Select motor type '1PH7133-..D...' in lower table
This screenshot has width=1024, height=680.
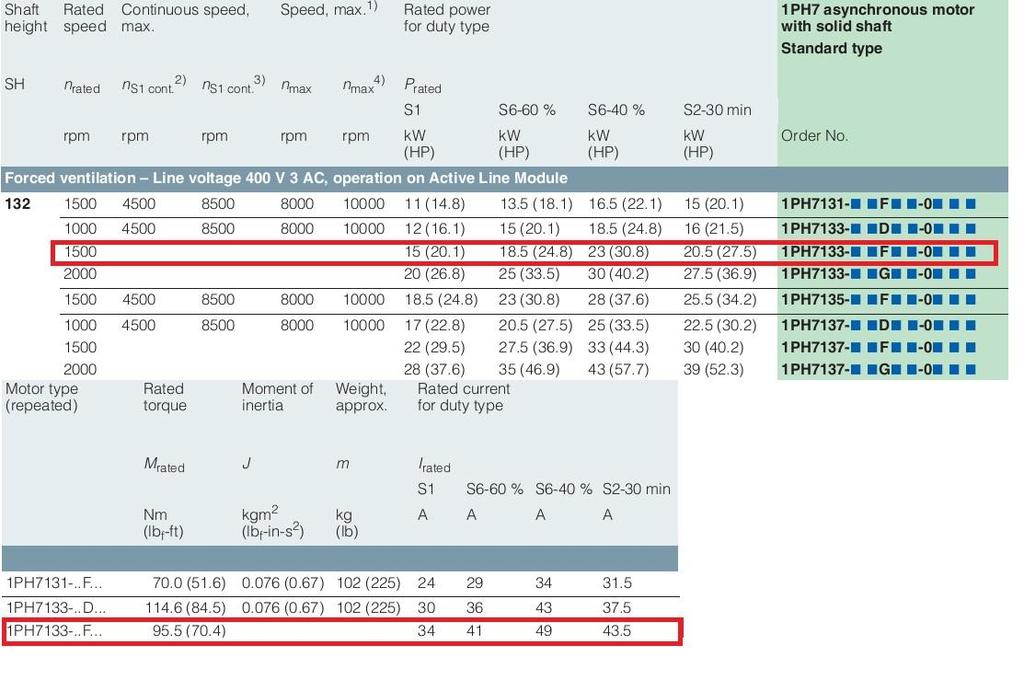coord(56,607)
